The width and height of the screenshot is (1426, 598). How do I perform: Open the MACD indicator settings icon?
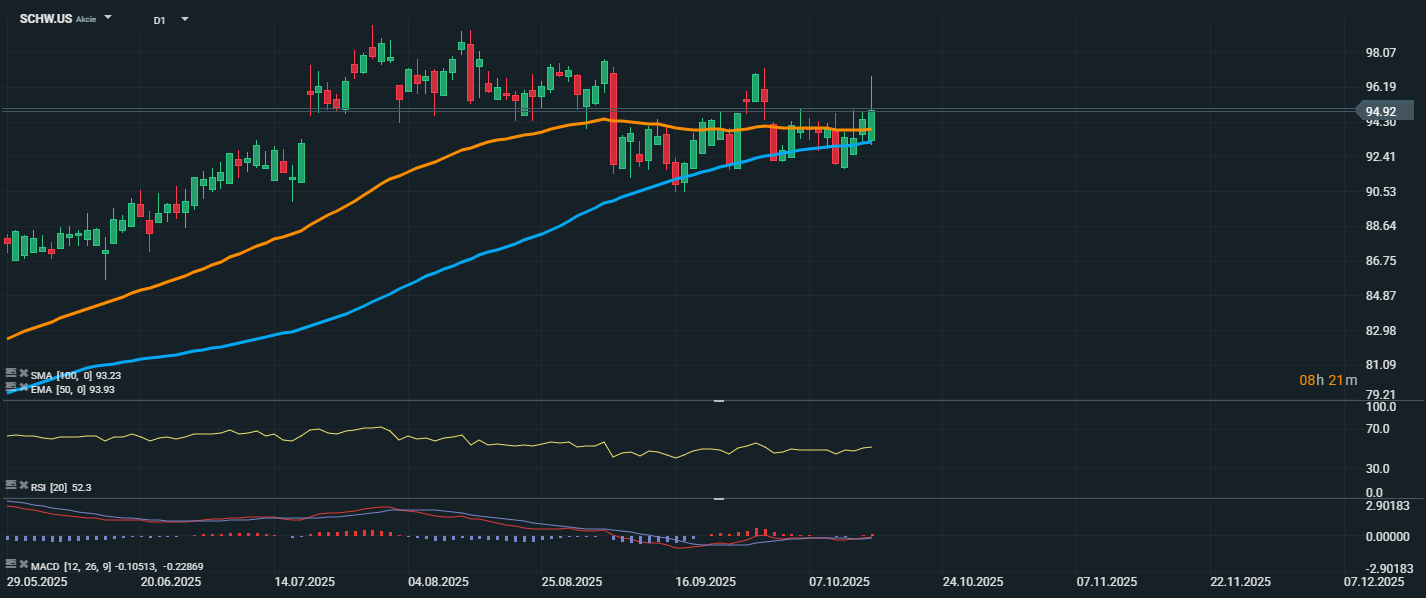(11, 565)
